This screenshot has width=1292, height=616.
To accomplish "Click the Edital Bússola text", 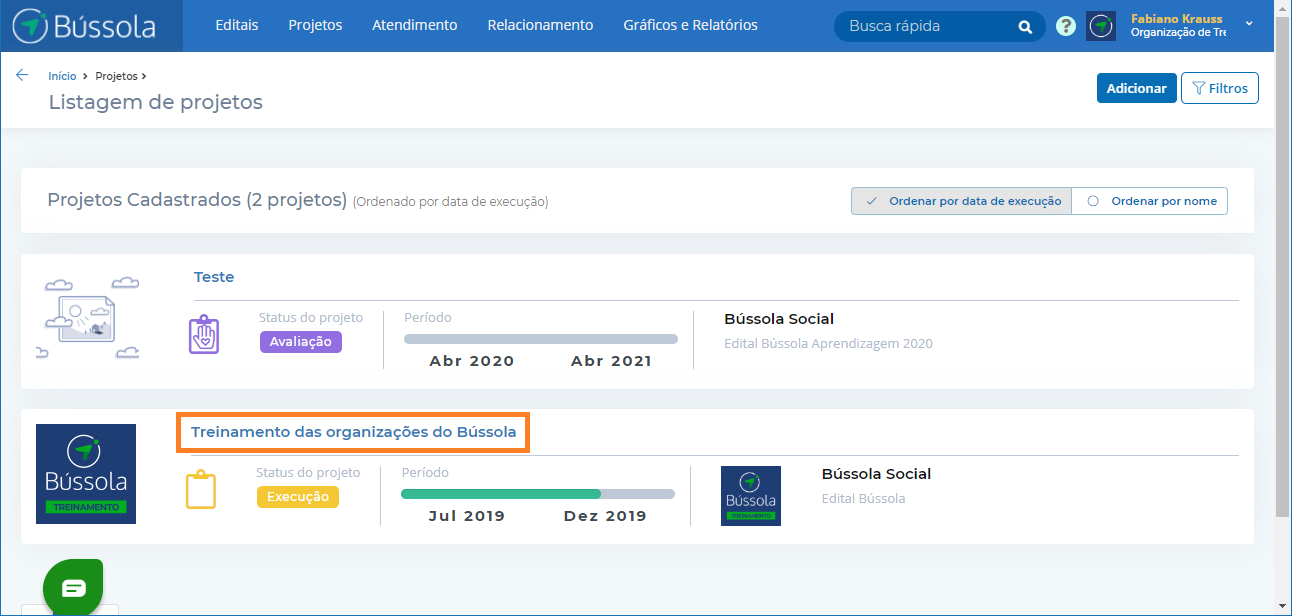I will tap(863, 498).
